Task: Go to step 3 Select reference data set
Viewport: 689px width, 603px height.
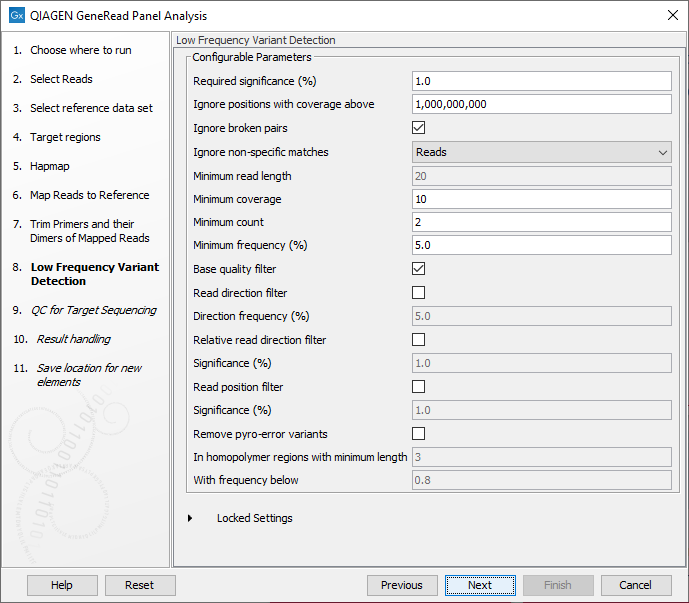Action: (91, 108)
